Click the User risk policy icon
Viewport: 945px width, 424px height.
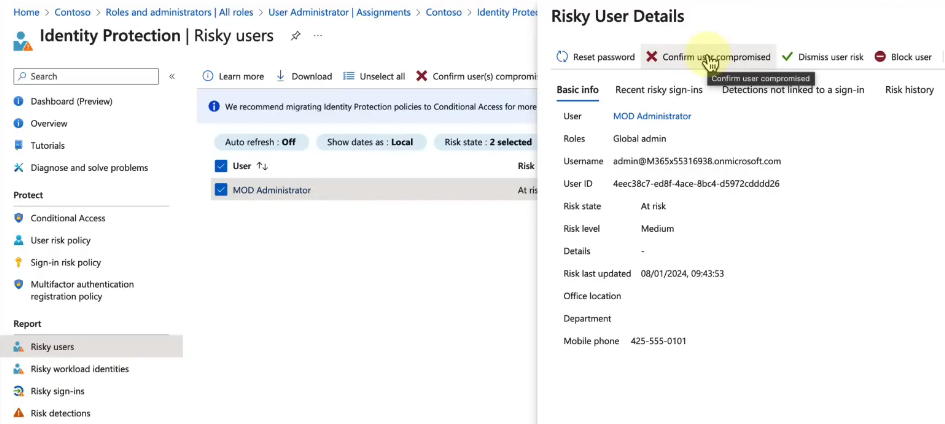tap(19, 240)
